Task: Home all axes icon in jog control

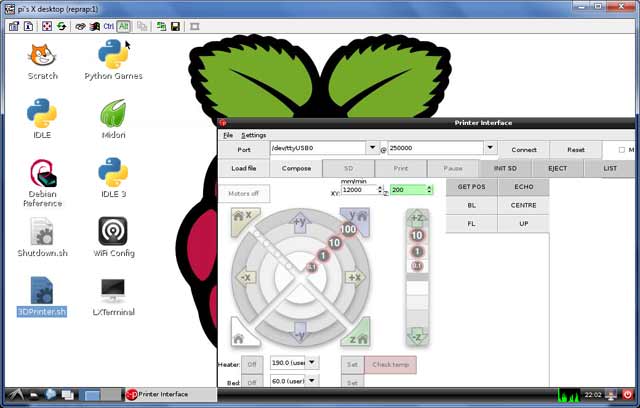Action: [241, 335]
